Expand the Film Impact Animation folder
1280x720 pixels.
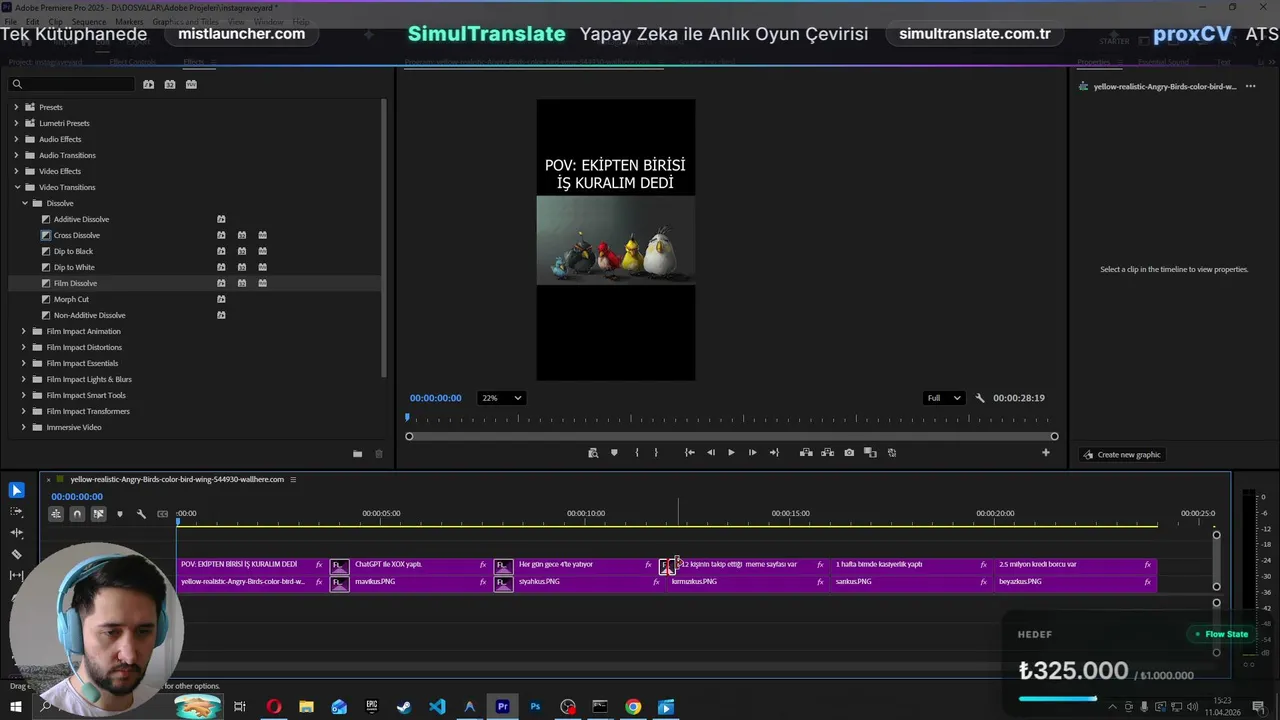(x=24, y=331)
